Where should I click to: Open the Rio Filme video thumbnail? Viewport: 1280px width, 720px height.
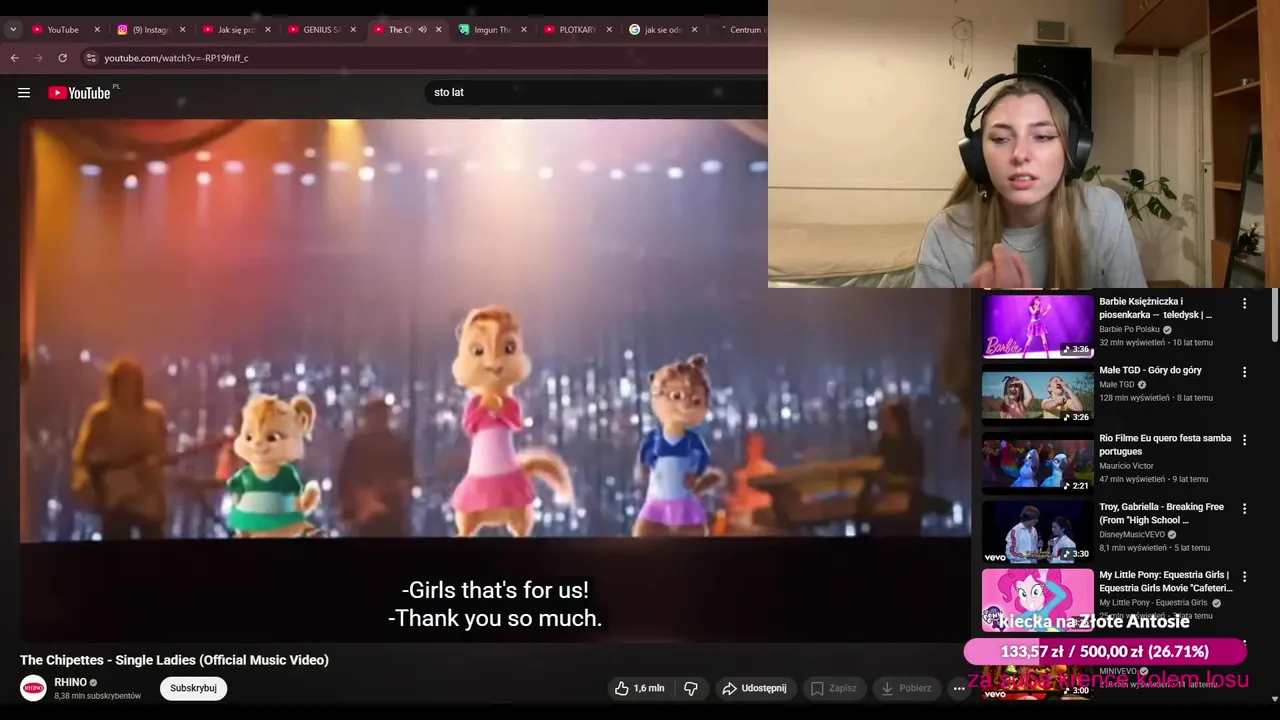1037,463
